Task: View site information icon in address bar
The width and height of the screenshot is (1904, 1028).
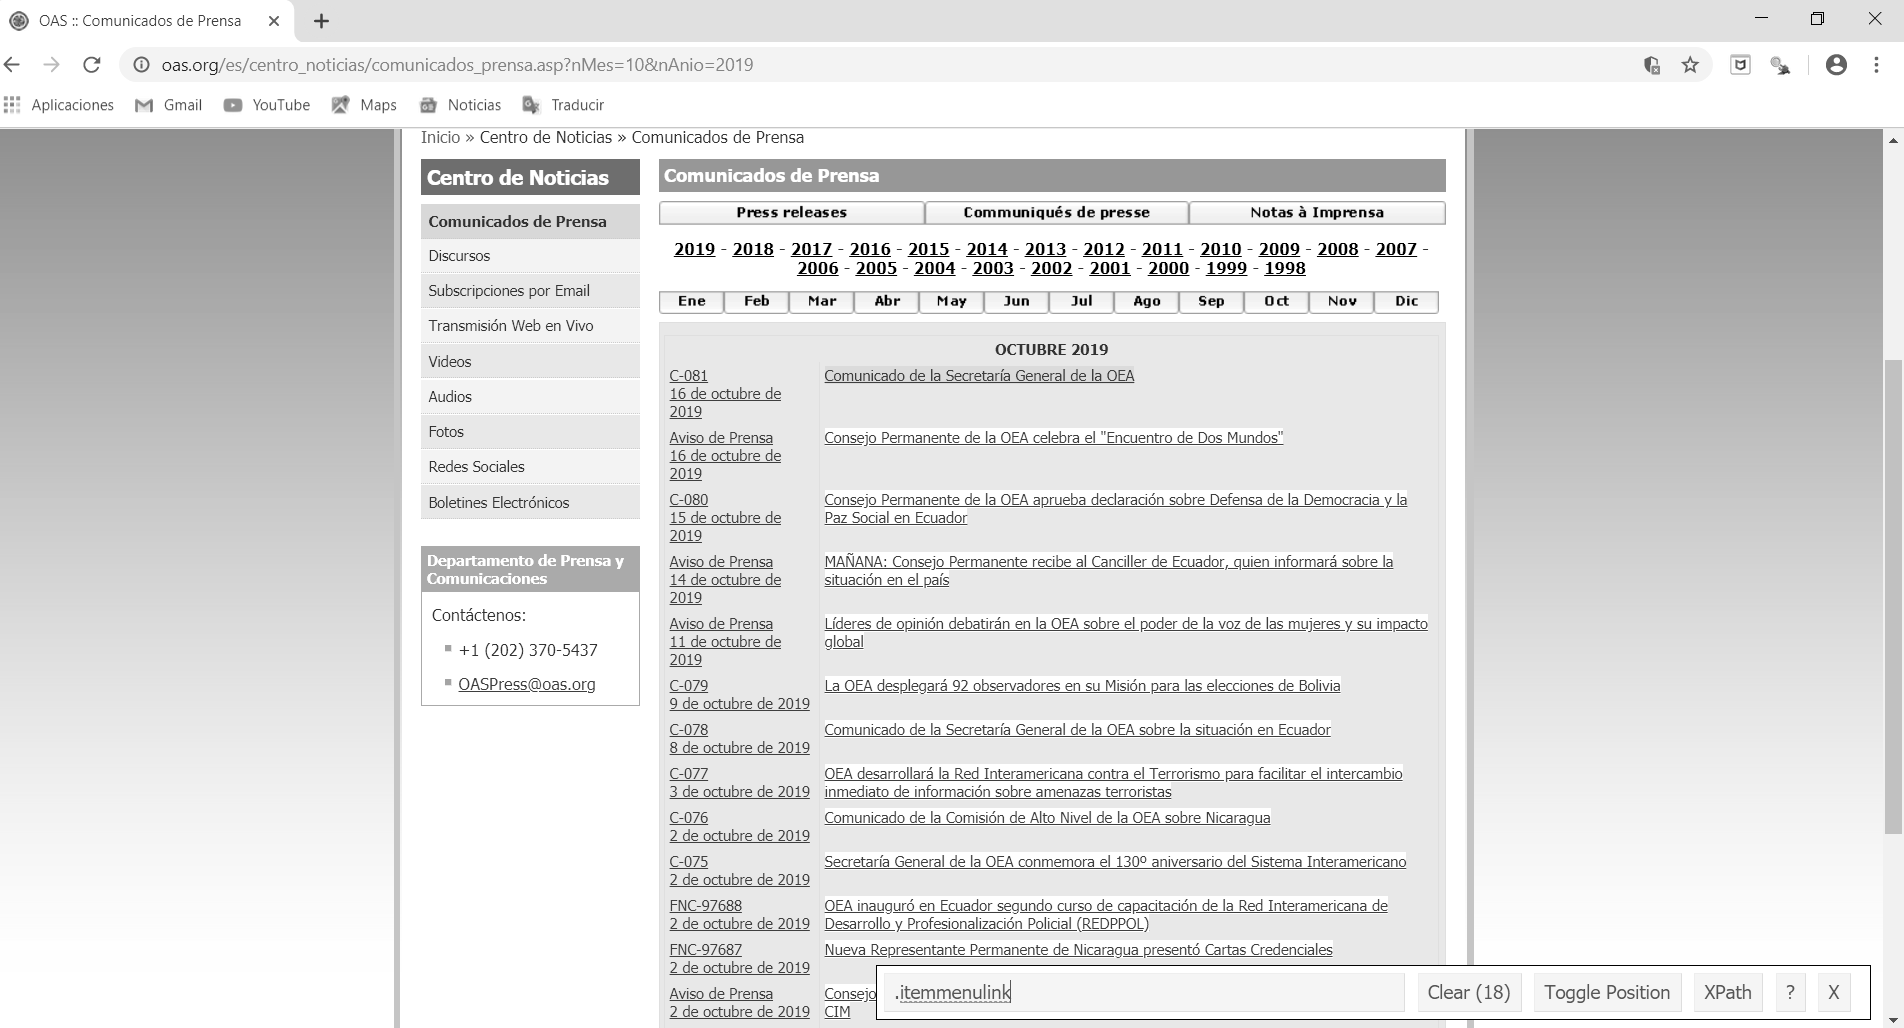Action: coord(142,65)
